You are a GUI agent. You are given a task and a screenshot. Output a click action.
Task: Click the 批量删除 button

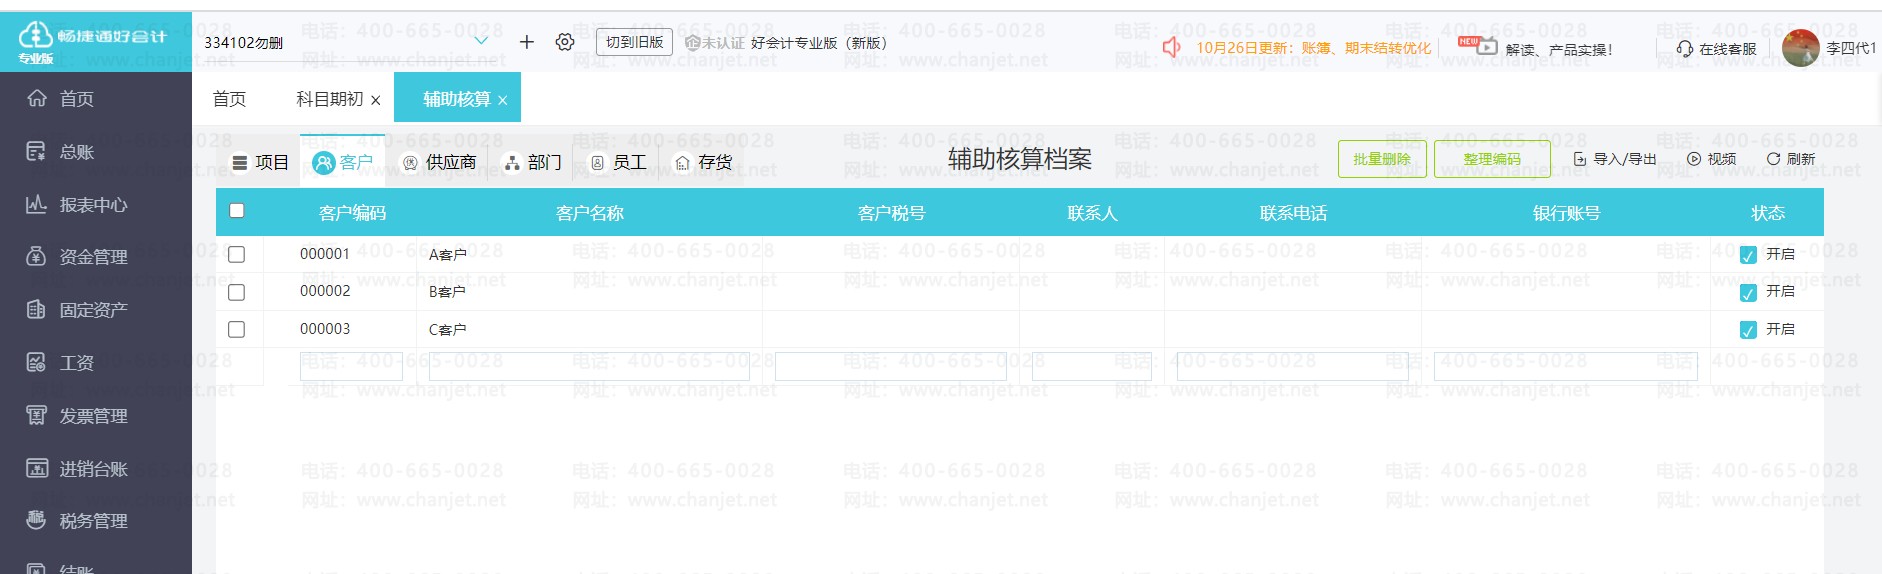(1381, 159)
